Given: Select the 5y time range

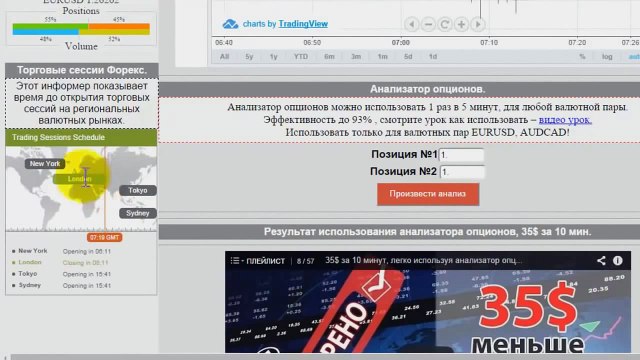Looking at the screenshot, I should [x=249, y=57].
